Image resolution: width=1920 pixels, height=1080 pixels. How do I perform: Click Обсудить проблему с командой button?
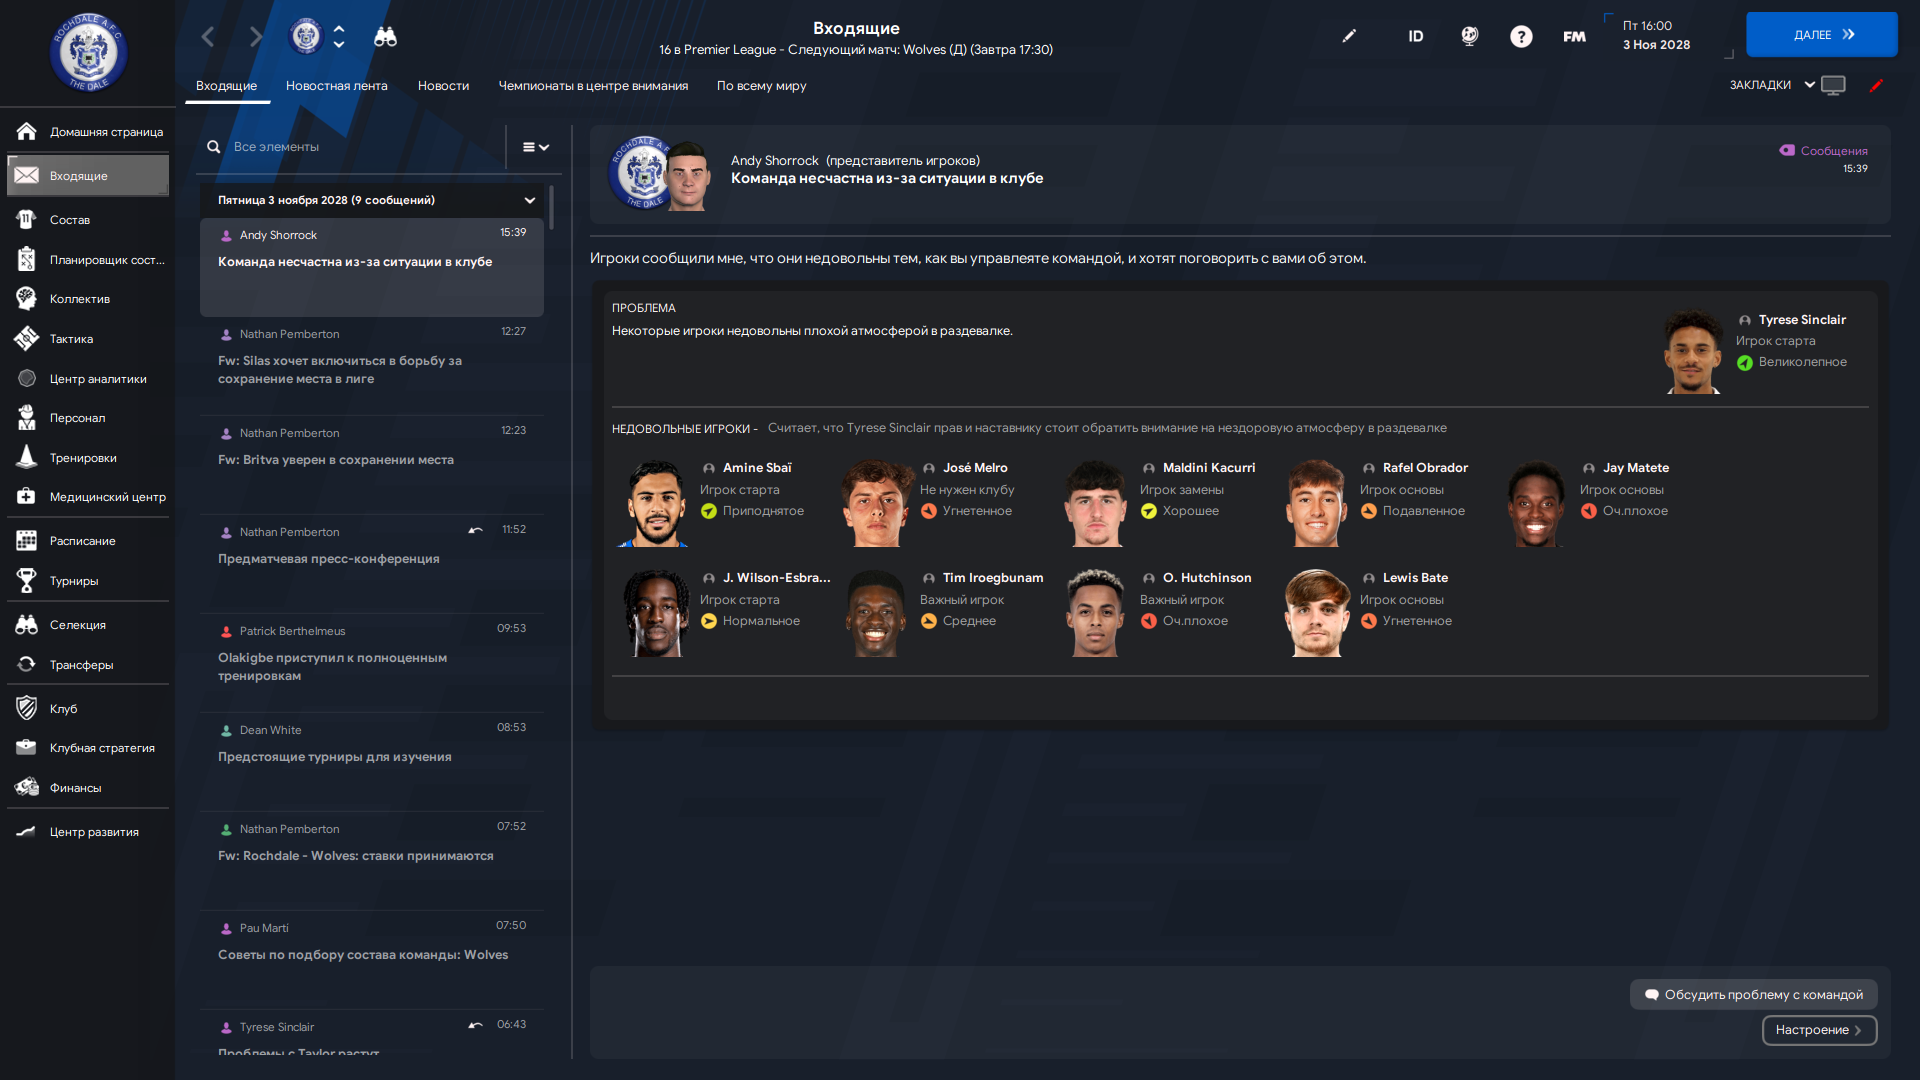1754,995
